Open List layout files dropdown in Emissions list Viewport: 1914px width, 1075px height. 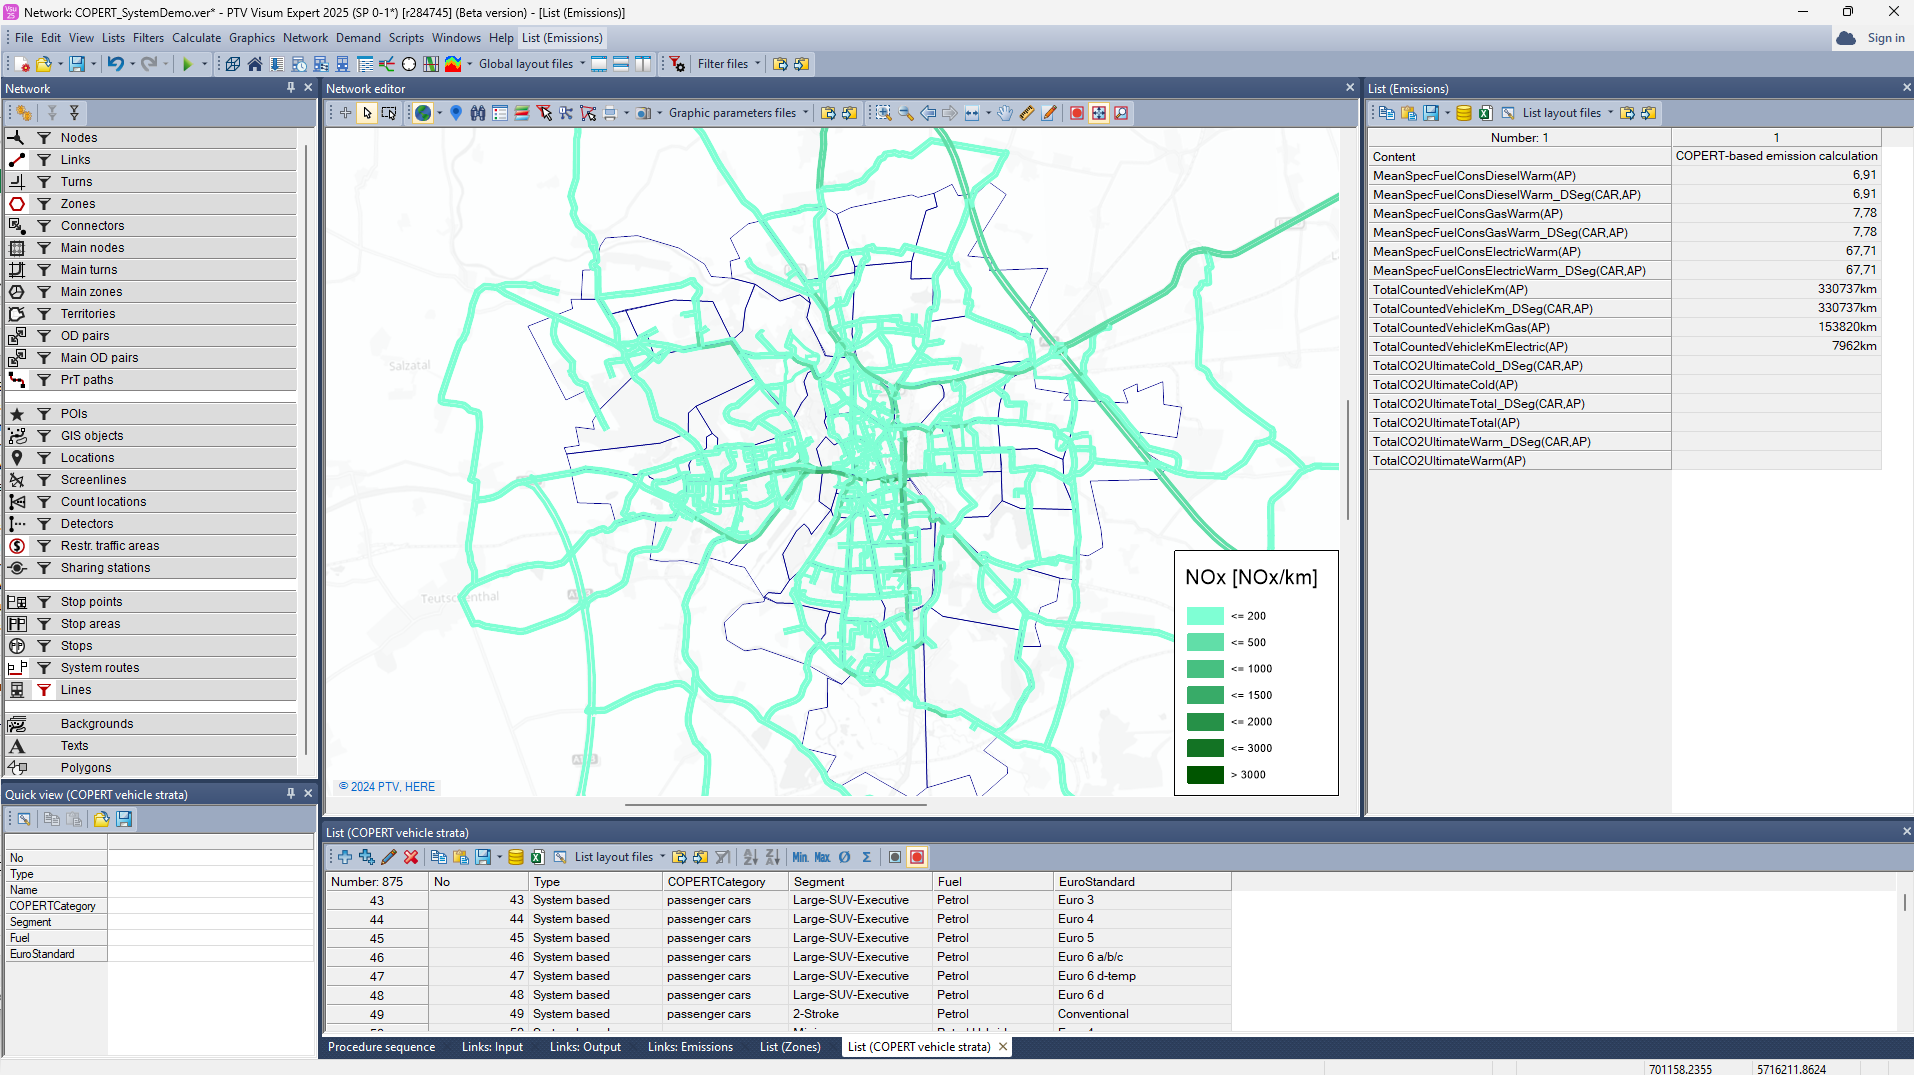pos(1567,113)
